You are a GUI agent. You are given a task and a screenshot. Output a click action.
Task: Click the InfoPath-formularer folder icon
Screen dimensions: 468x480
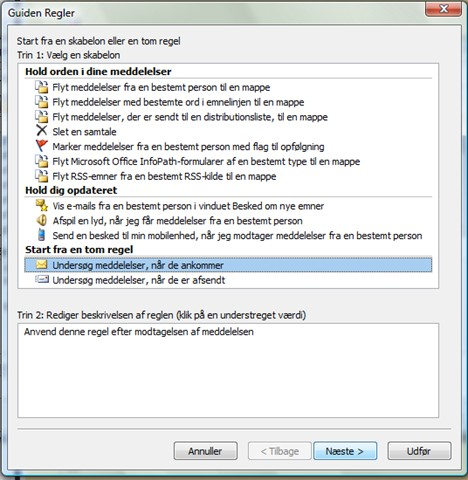[x=42, y=161]
